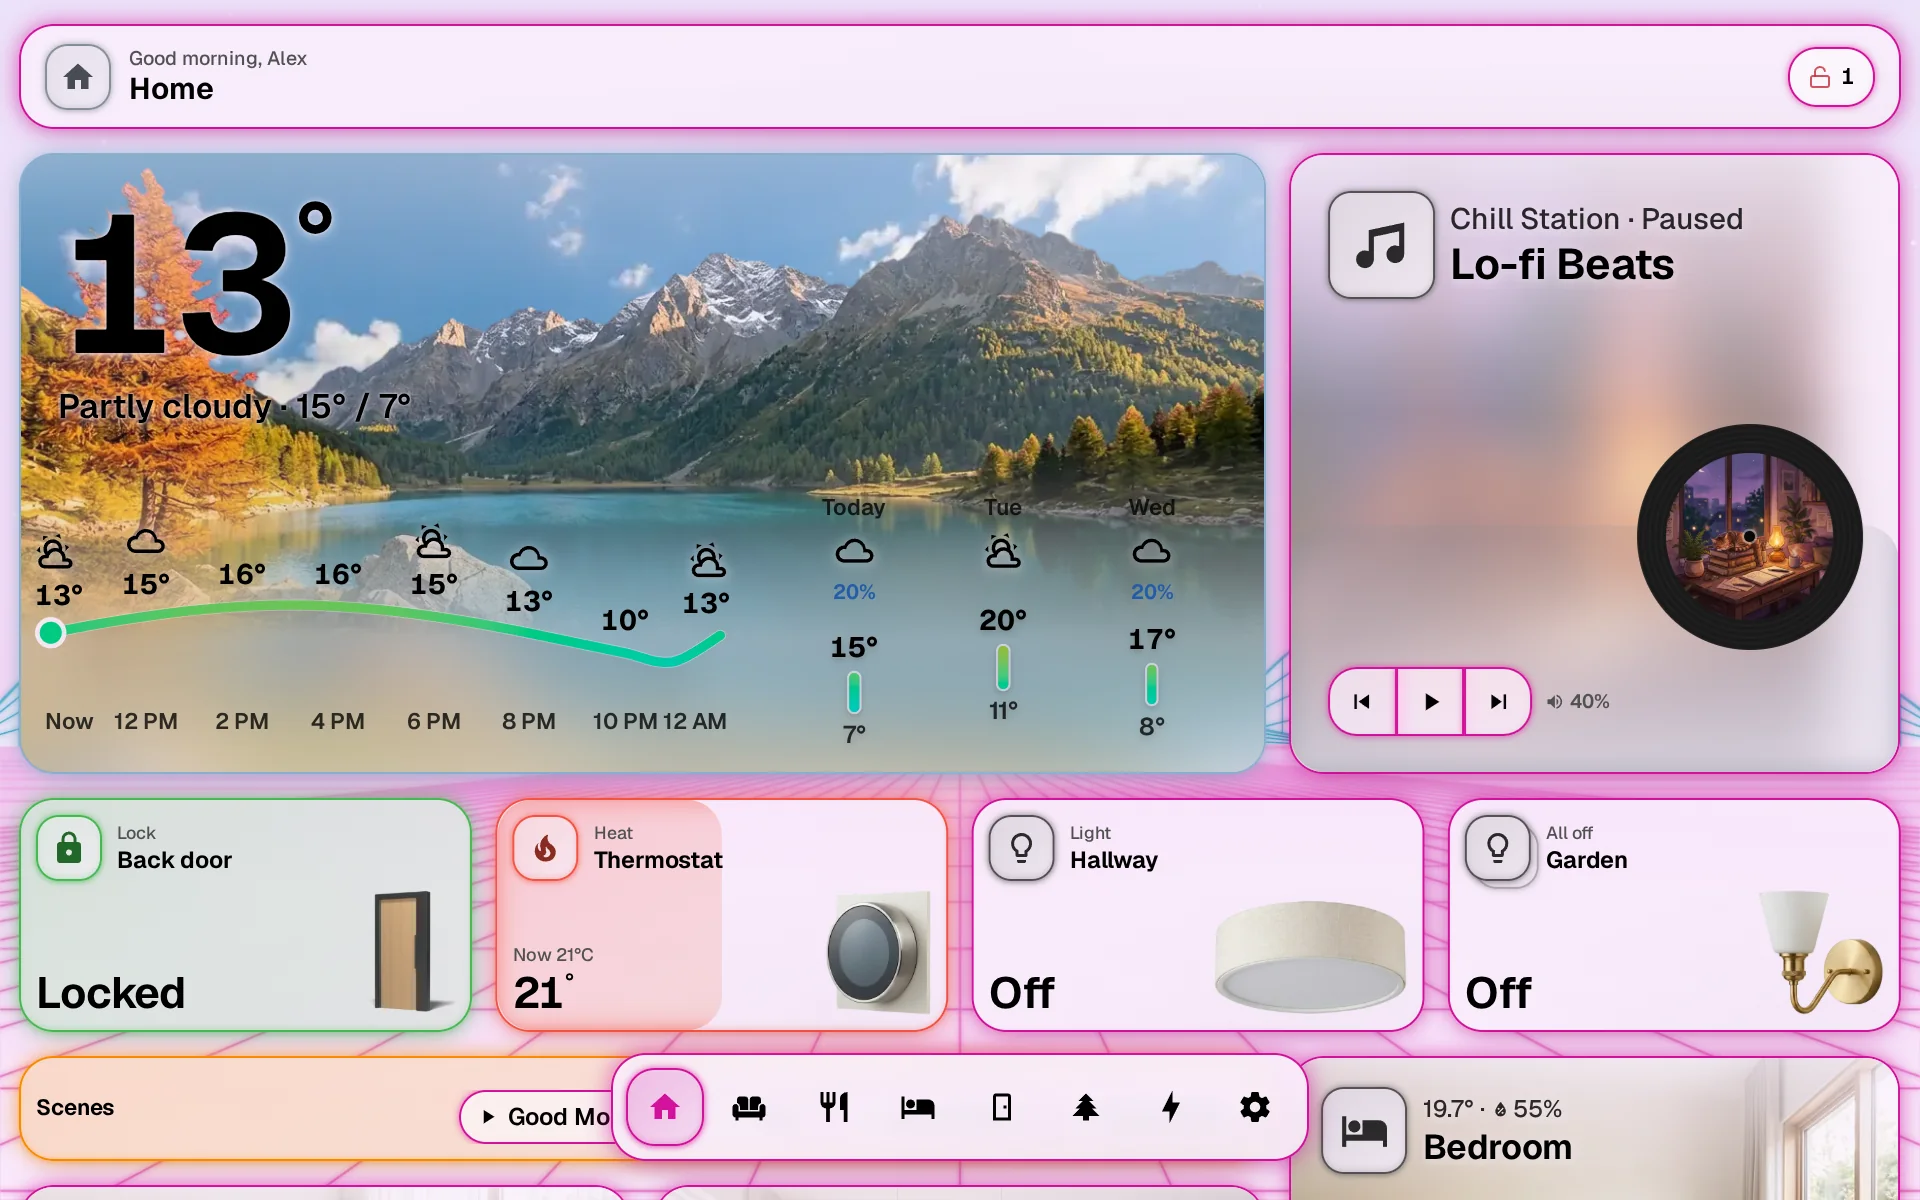The width and height of the screenshot is (1920, 1200).
Task: Click the Hallway light ceiling lamp image
Action: [1310, 957]
